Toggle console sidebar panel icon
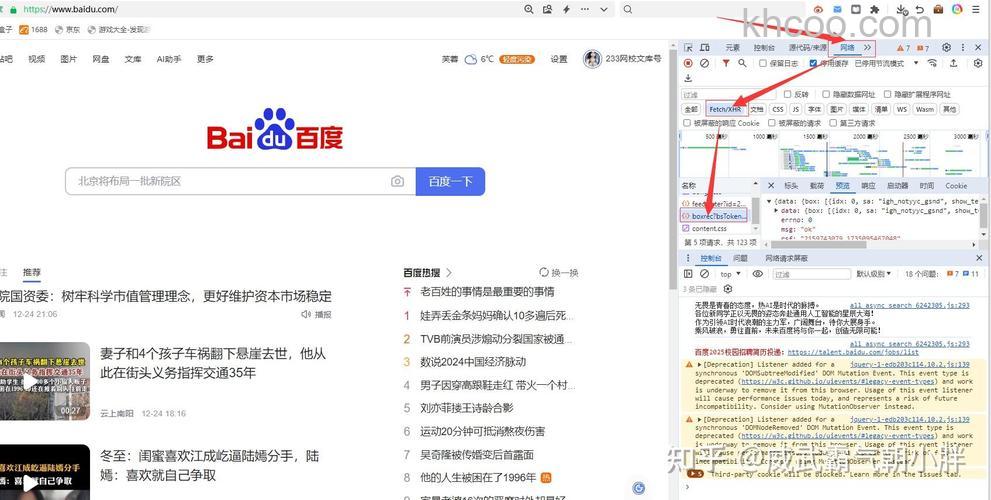Viewport: 991px width, 500px height. 688,274
